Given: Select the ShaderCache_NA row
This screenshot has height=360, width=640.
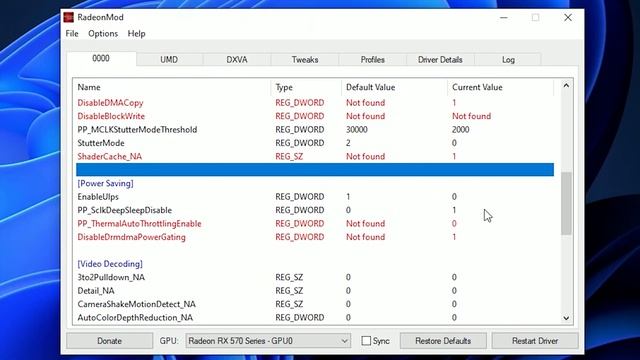Looking at the screenshot, I should [x=315, y=157].
